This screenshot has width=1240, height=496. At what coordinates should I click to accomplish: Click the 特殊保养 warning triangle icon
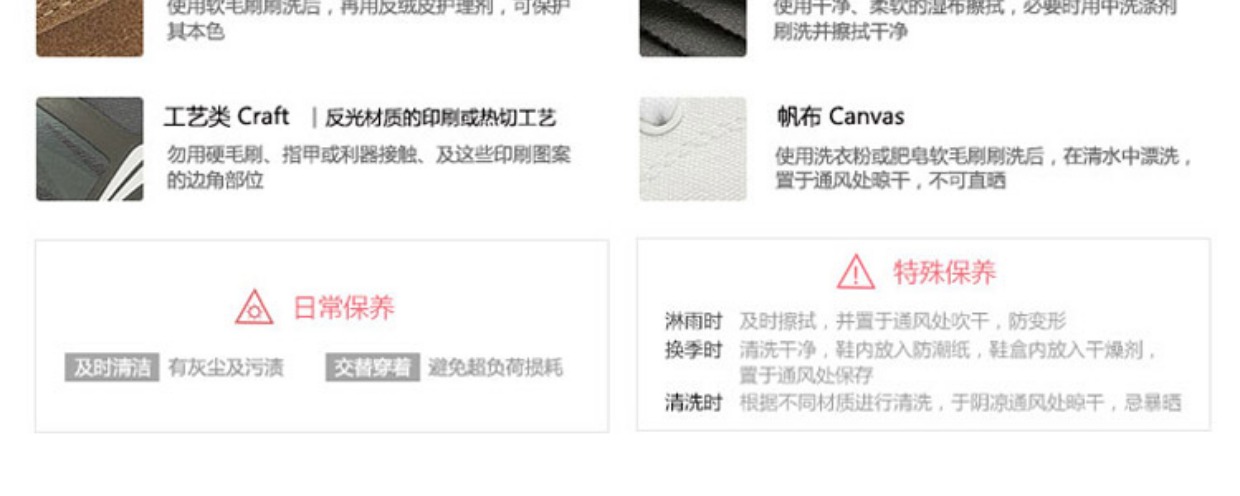[x=856, y=271]
